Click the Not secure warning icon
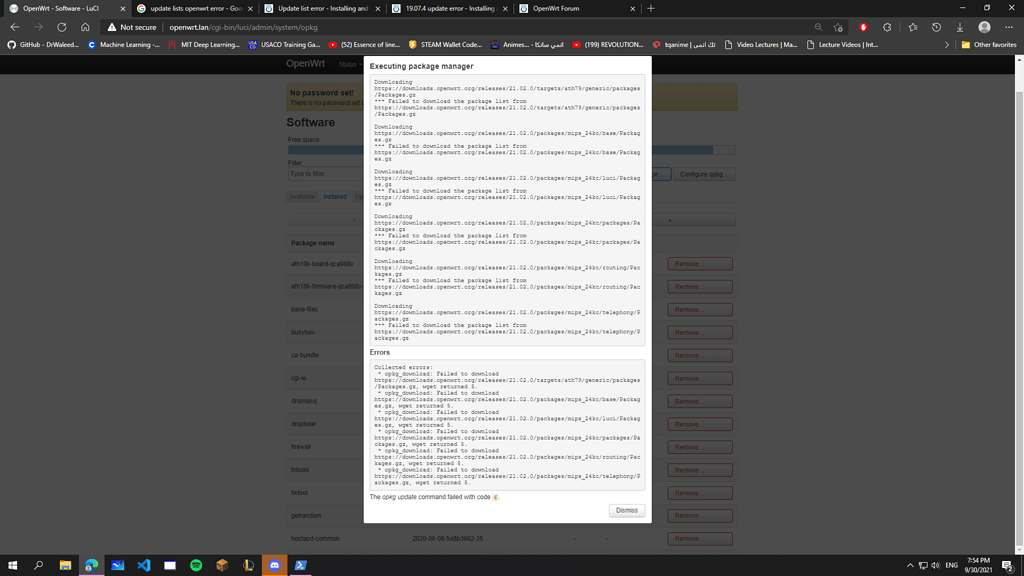The width and height of the screenshot is (1024, 576). tap(112, 27)
